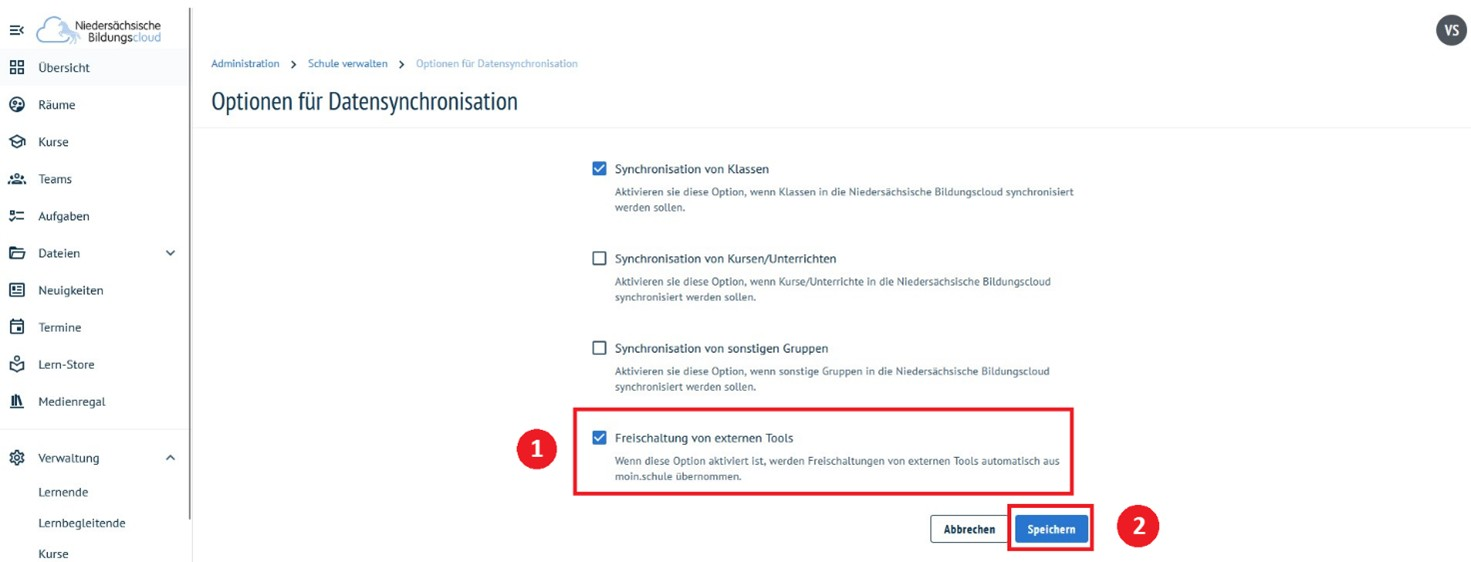The image size is (1471, 562).
Task: Click the Medienregal books icon
Action: point(17,401)
